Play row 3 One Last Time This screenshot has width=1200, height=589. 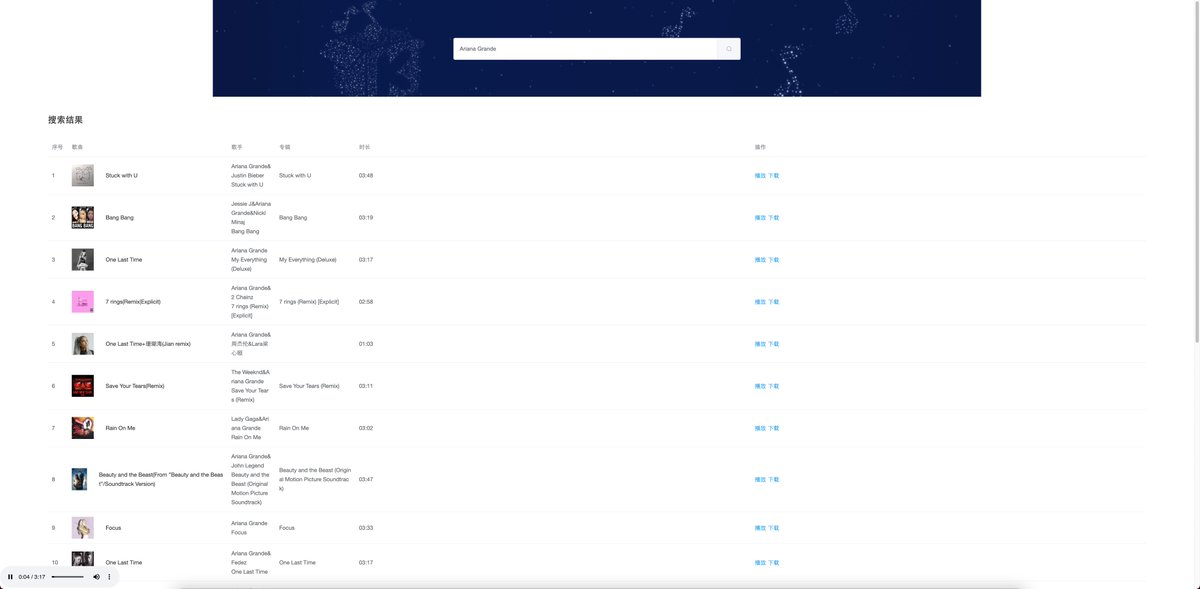[760, 259]
